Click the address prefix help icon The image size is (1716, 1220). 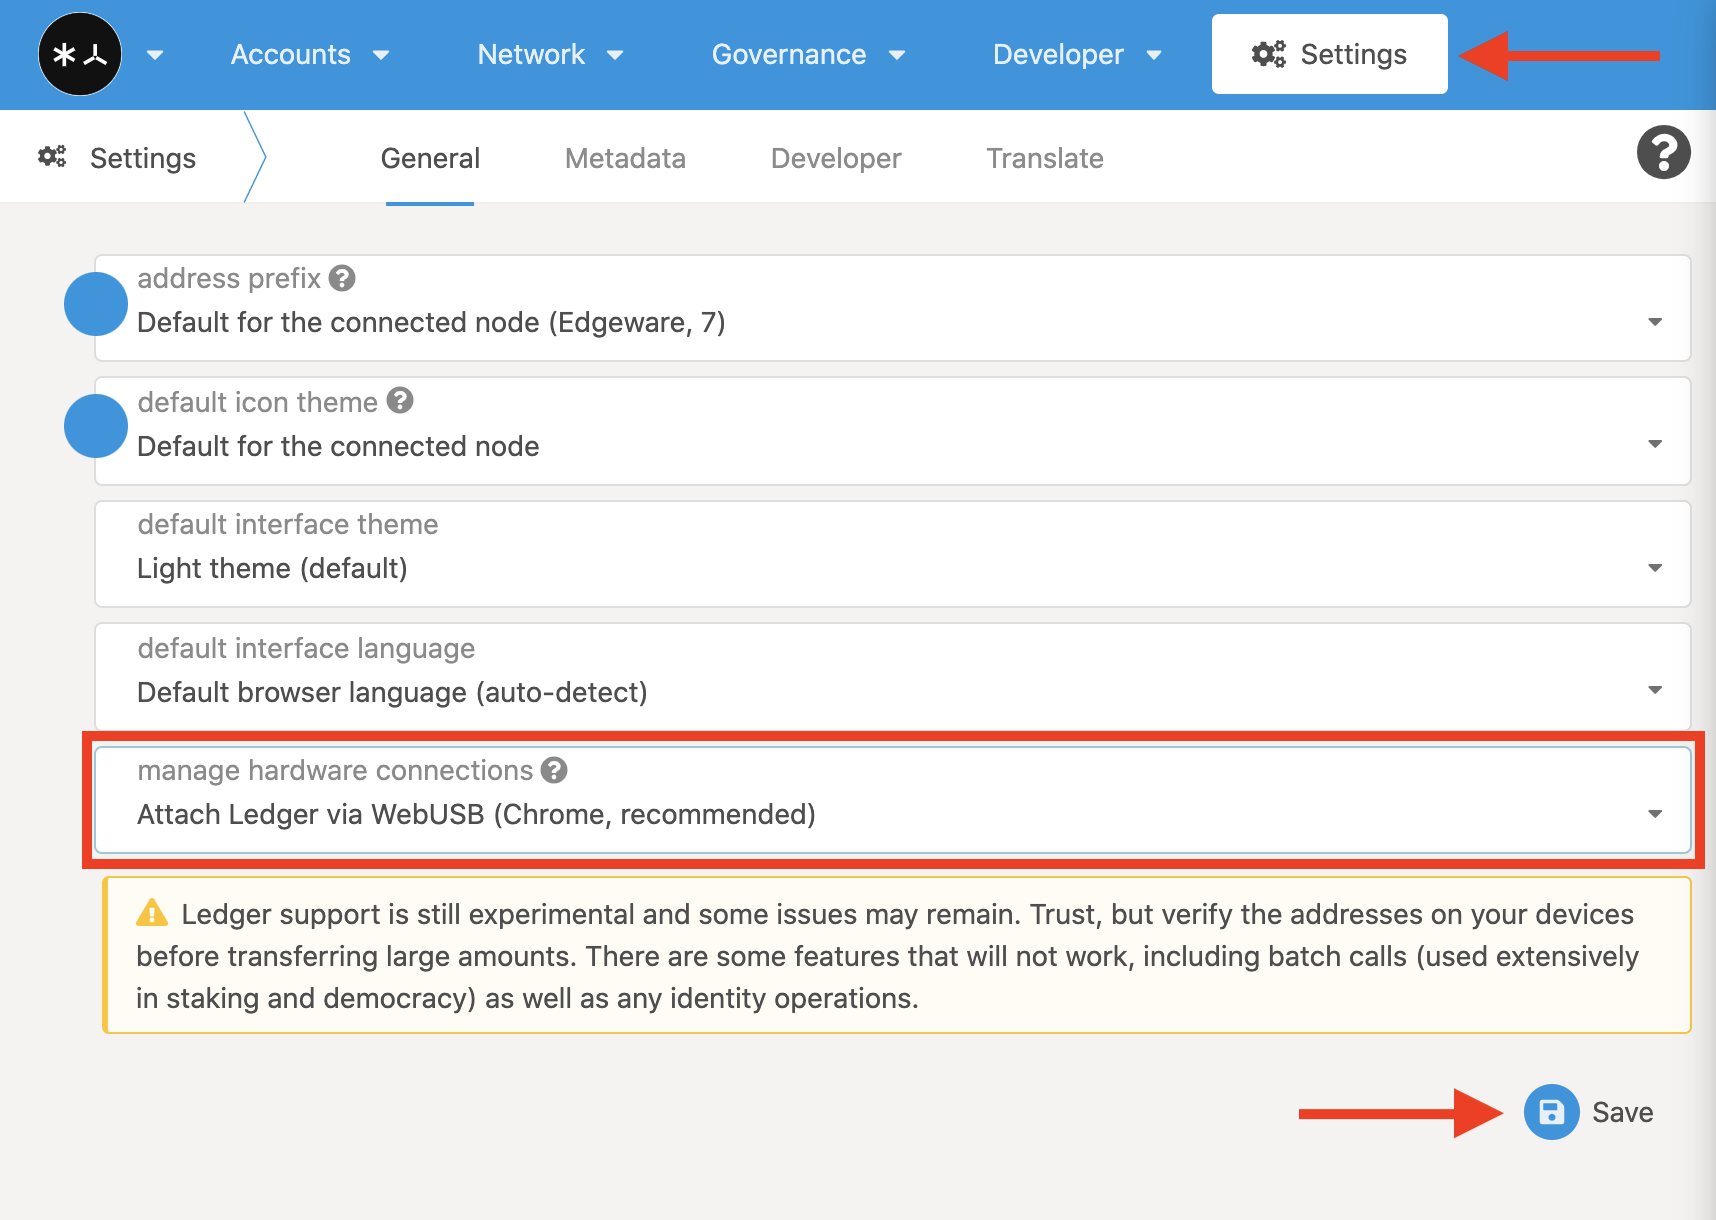click(x=342, y=278)
